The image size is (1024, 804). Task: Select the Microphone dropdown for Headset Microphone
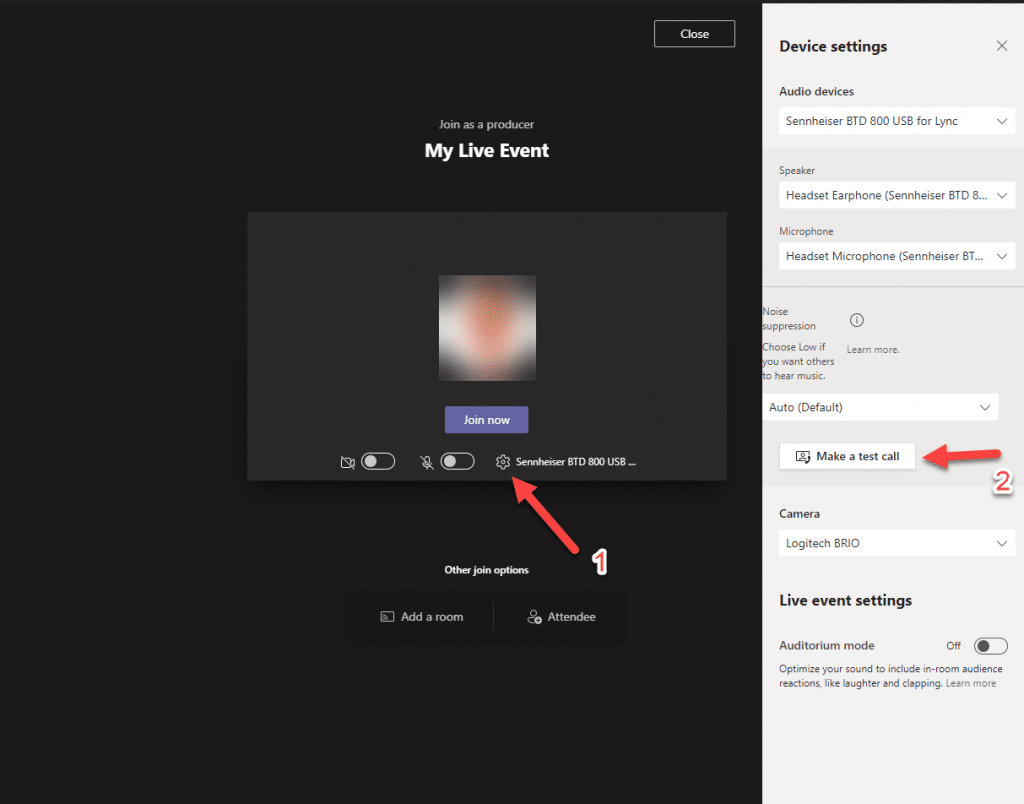(x=896, y=256)
